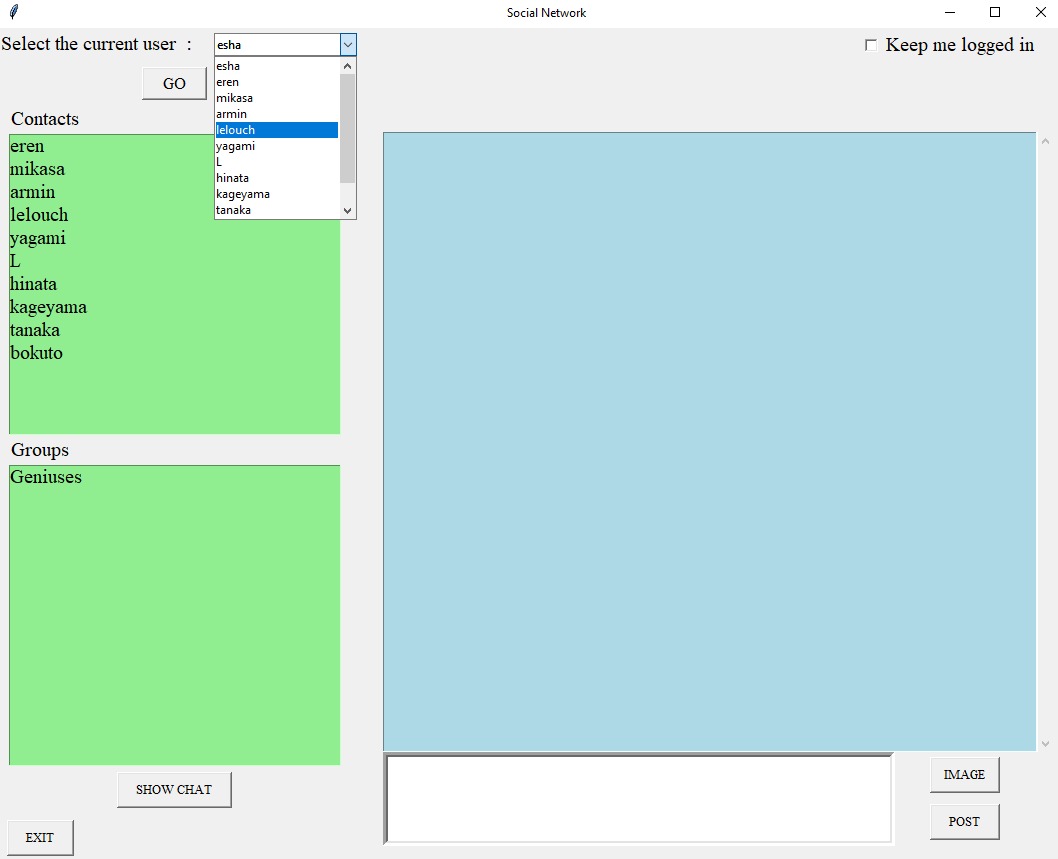The image size is (1058, 859).
Task: Click the IMAGE button
Action: click(964, 775)
